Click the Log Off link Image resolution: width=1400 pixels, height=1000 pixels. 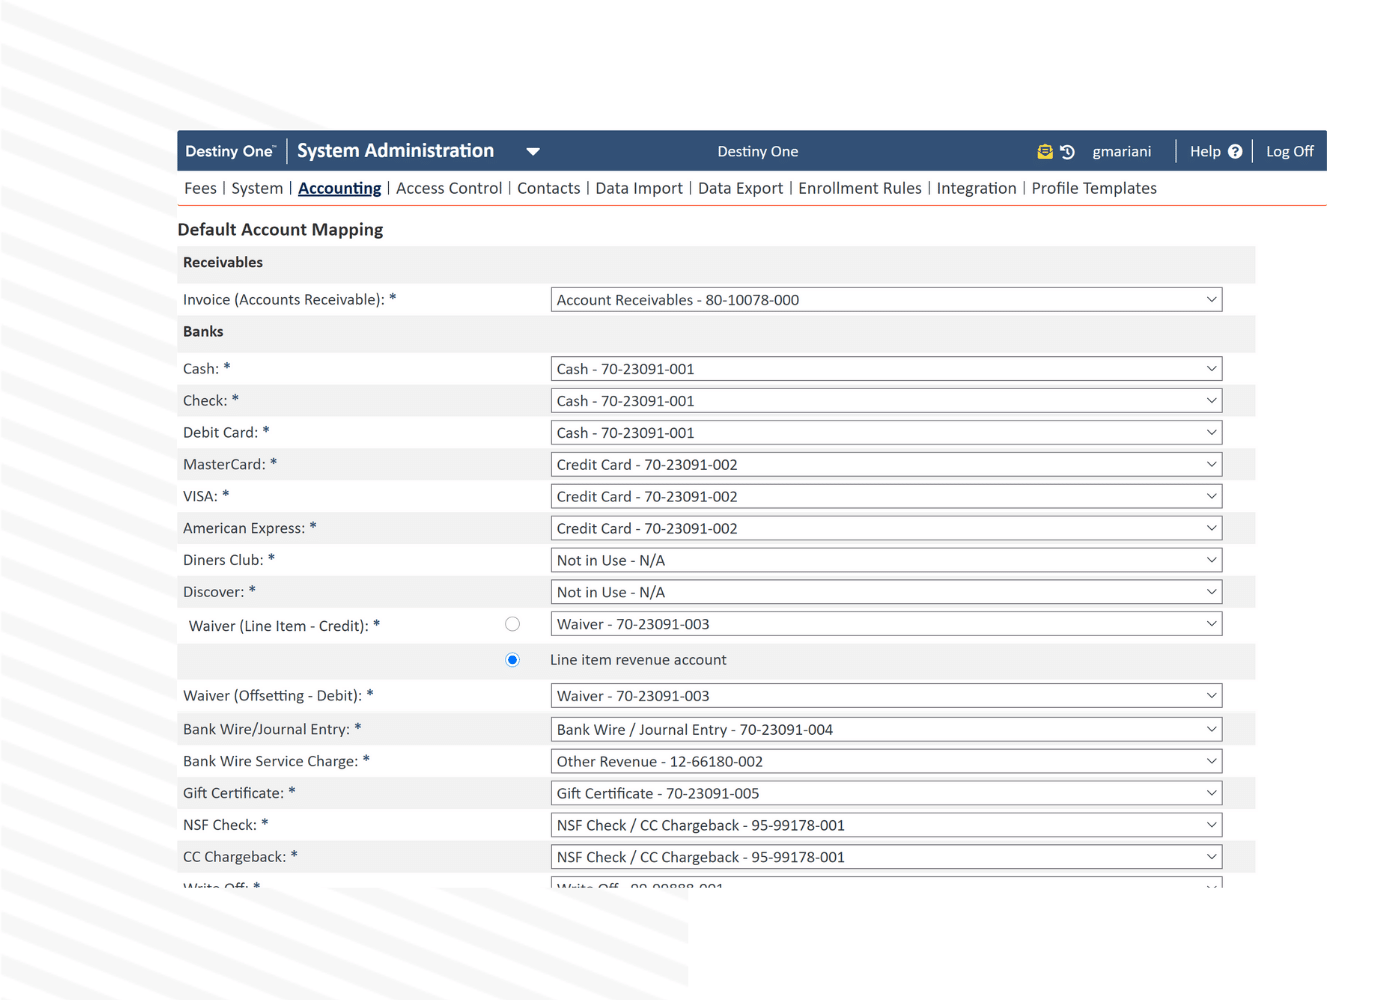pos(1289,151)
